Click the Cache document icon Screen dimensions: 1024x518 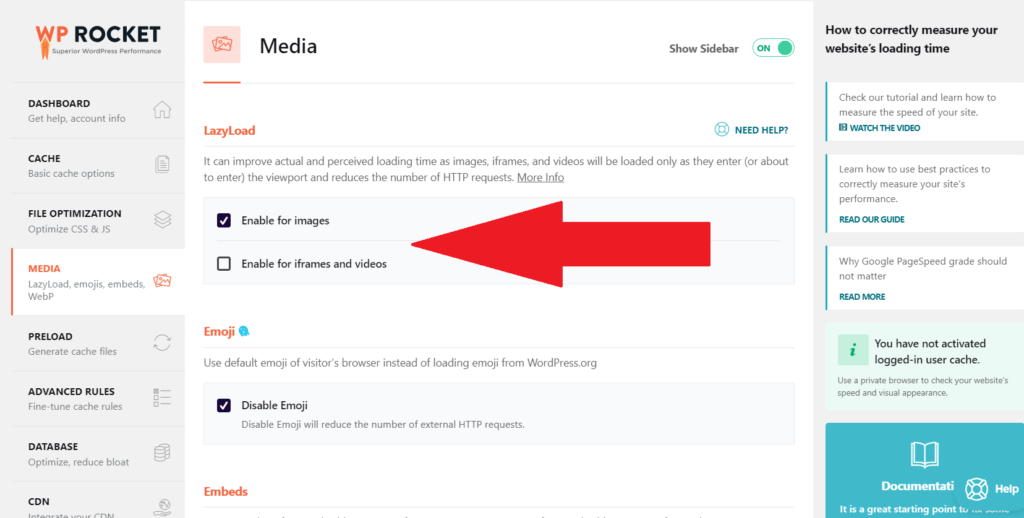pyautogui.click(x=162, y=165)
